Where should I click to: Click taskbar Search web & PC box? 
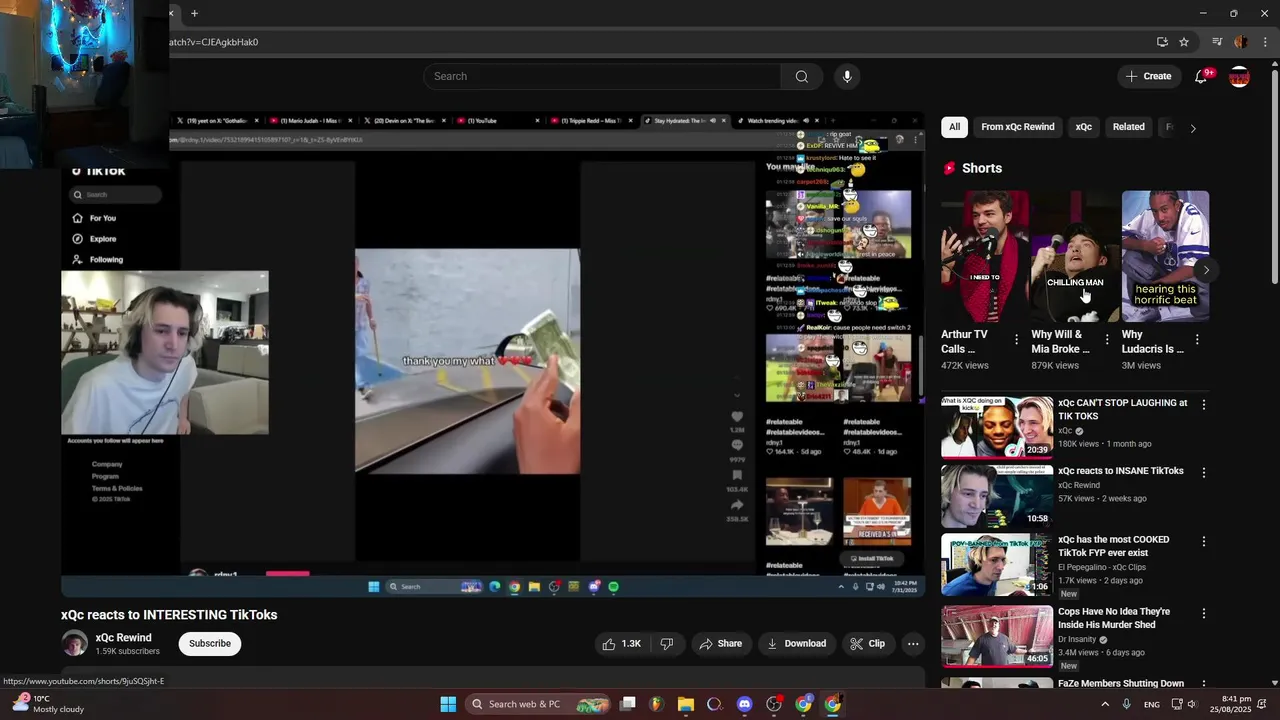coord(540,704)
